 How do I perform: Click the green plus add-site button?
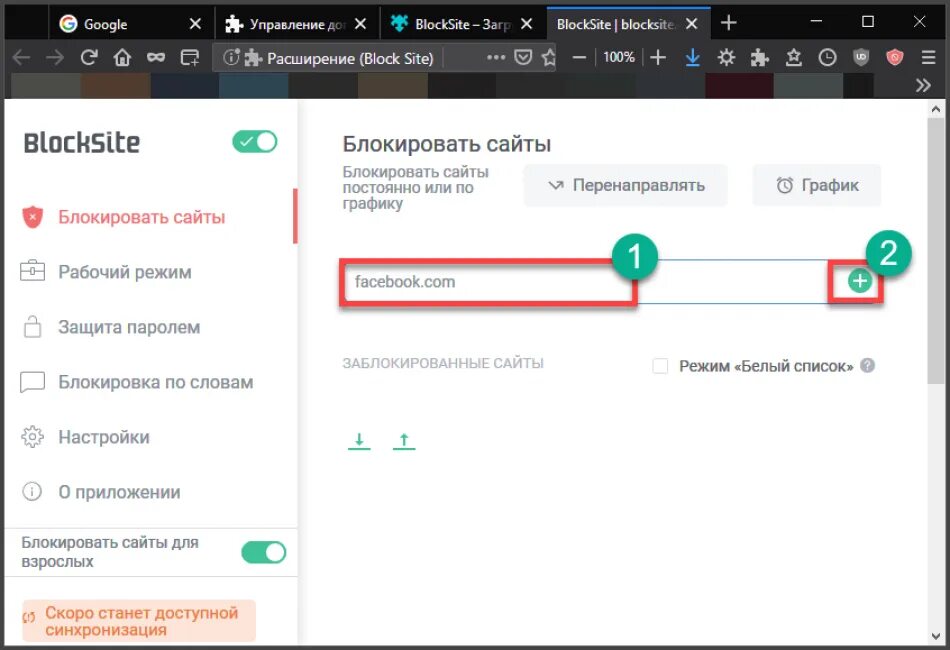[859, 281]
